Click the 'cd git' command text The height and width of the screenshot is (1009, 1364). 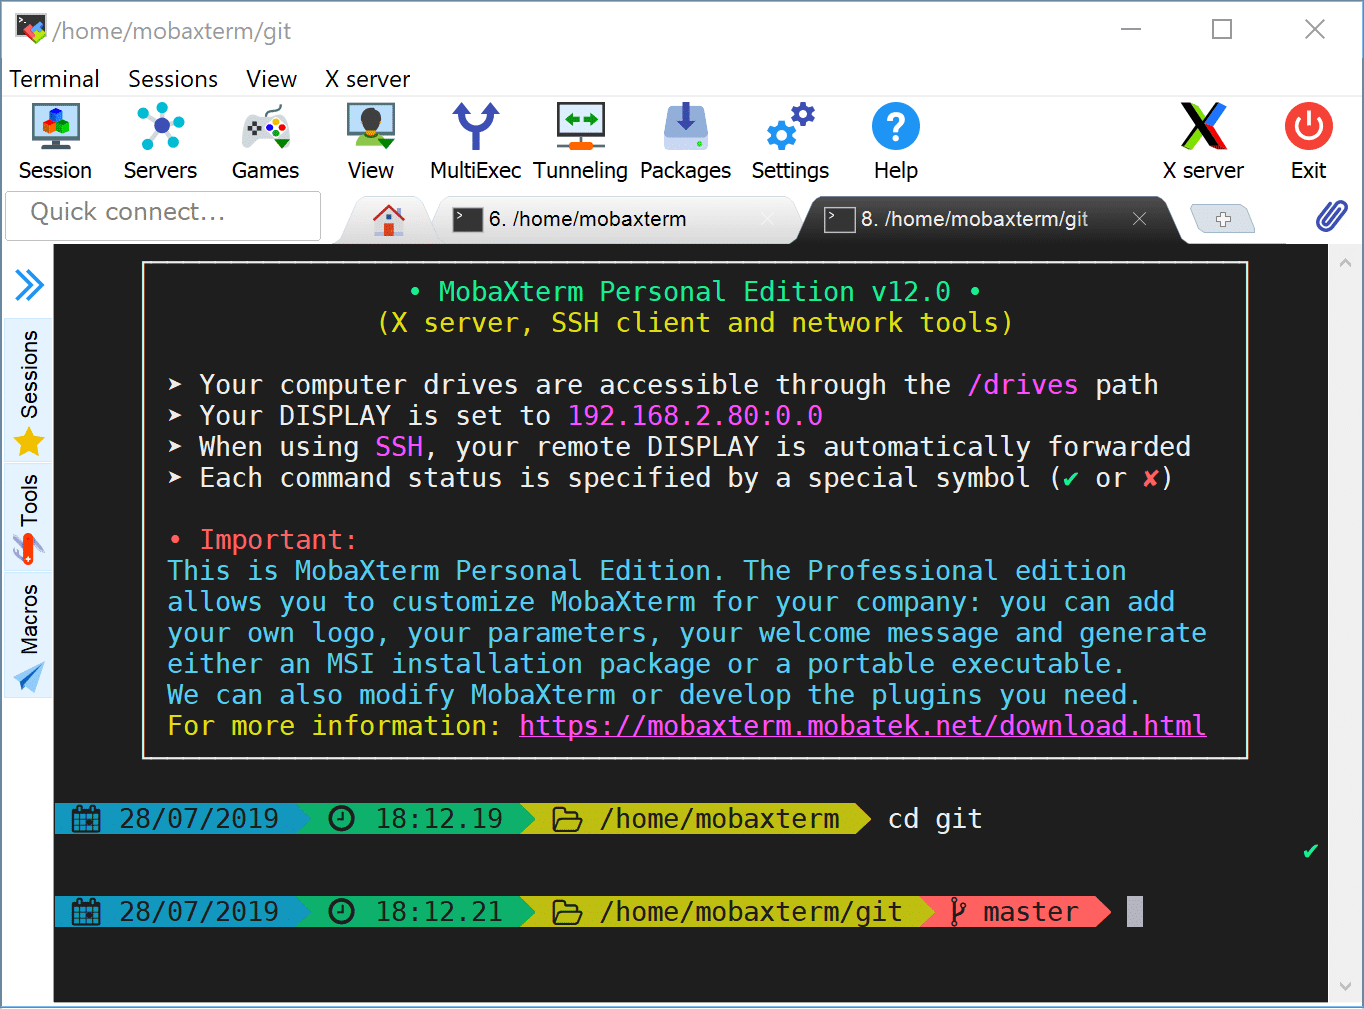935,819
